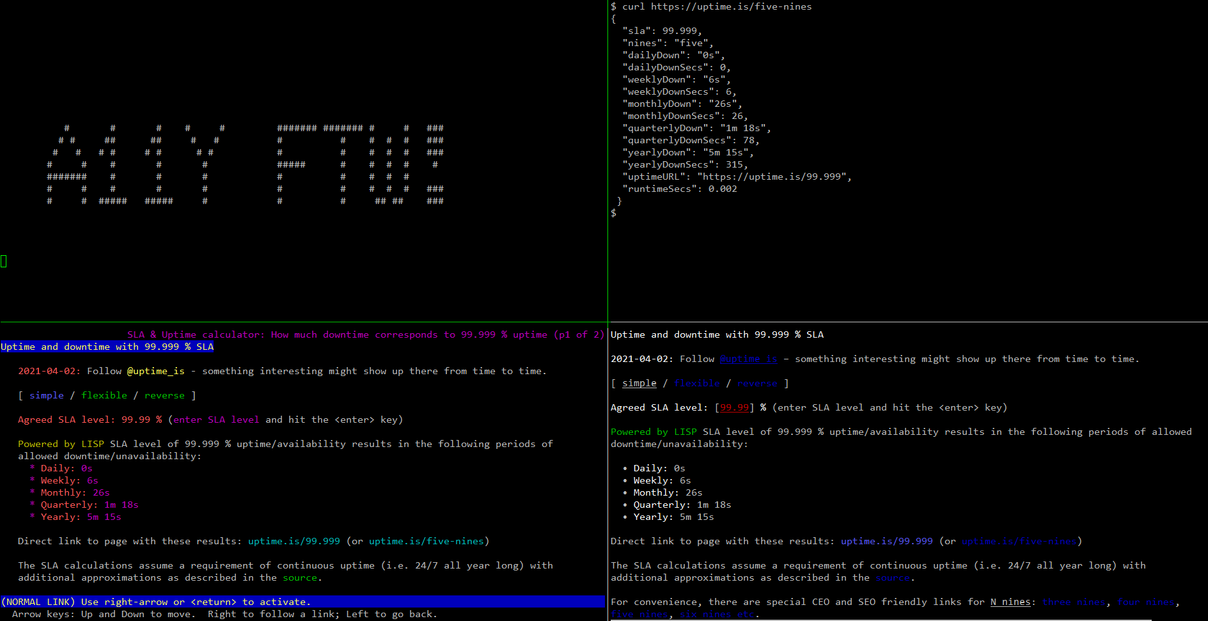Click the empty shell prompt below the curl output
The width and height of the screenshot is (1208, 621).
tap(614, 213)
